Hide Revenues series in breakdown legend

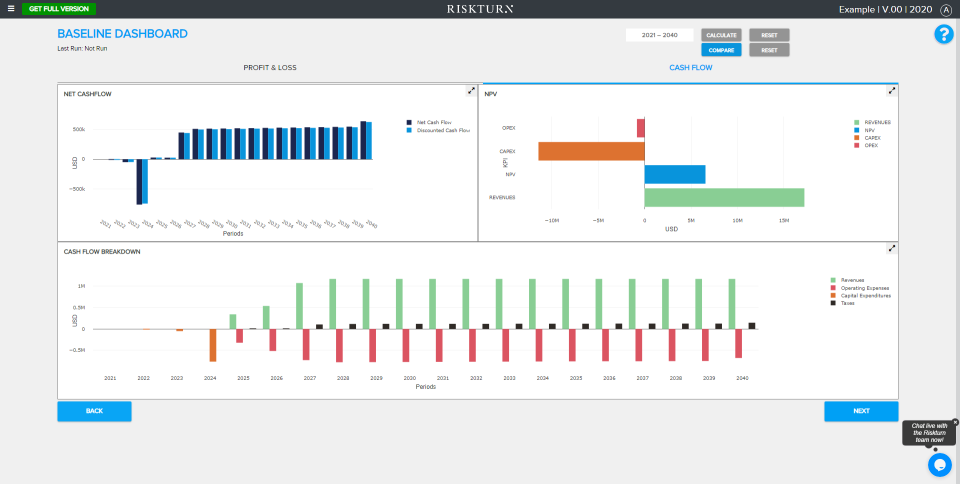852,280
